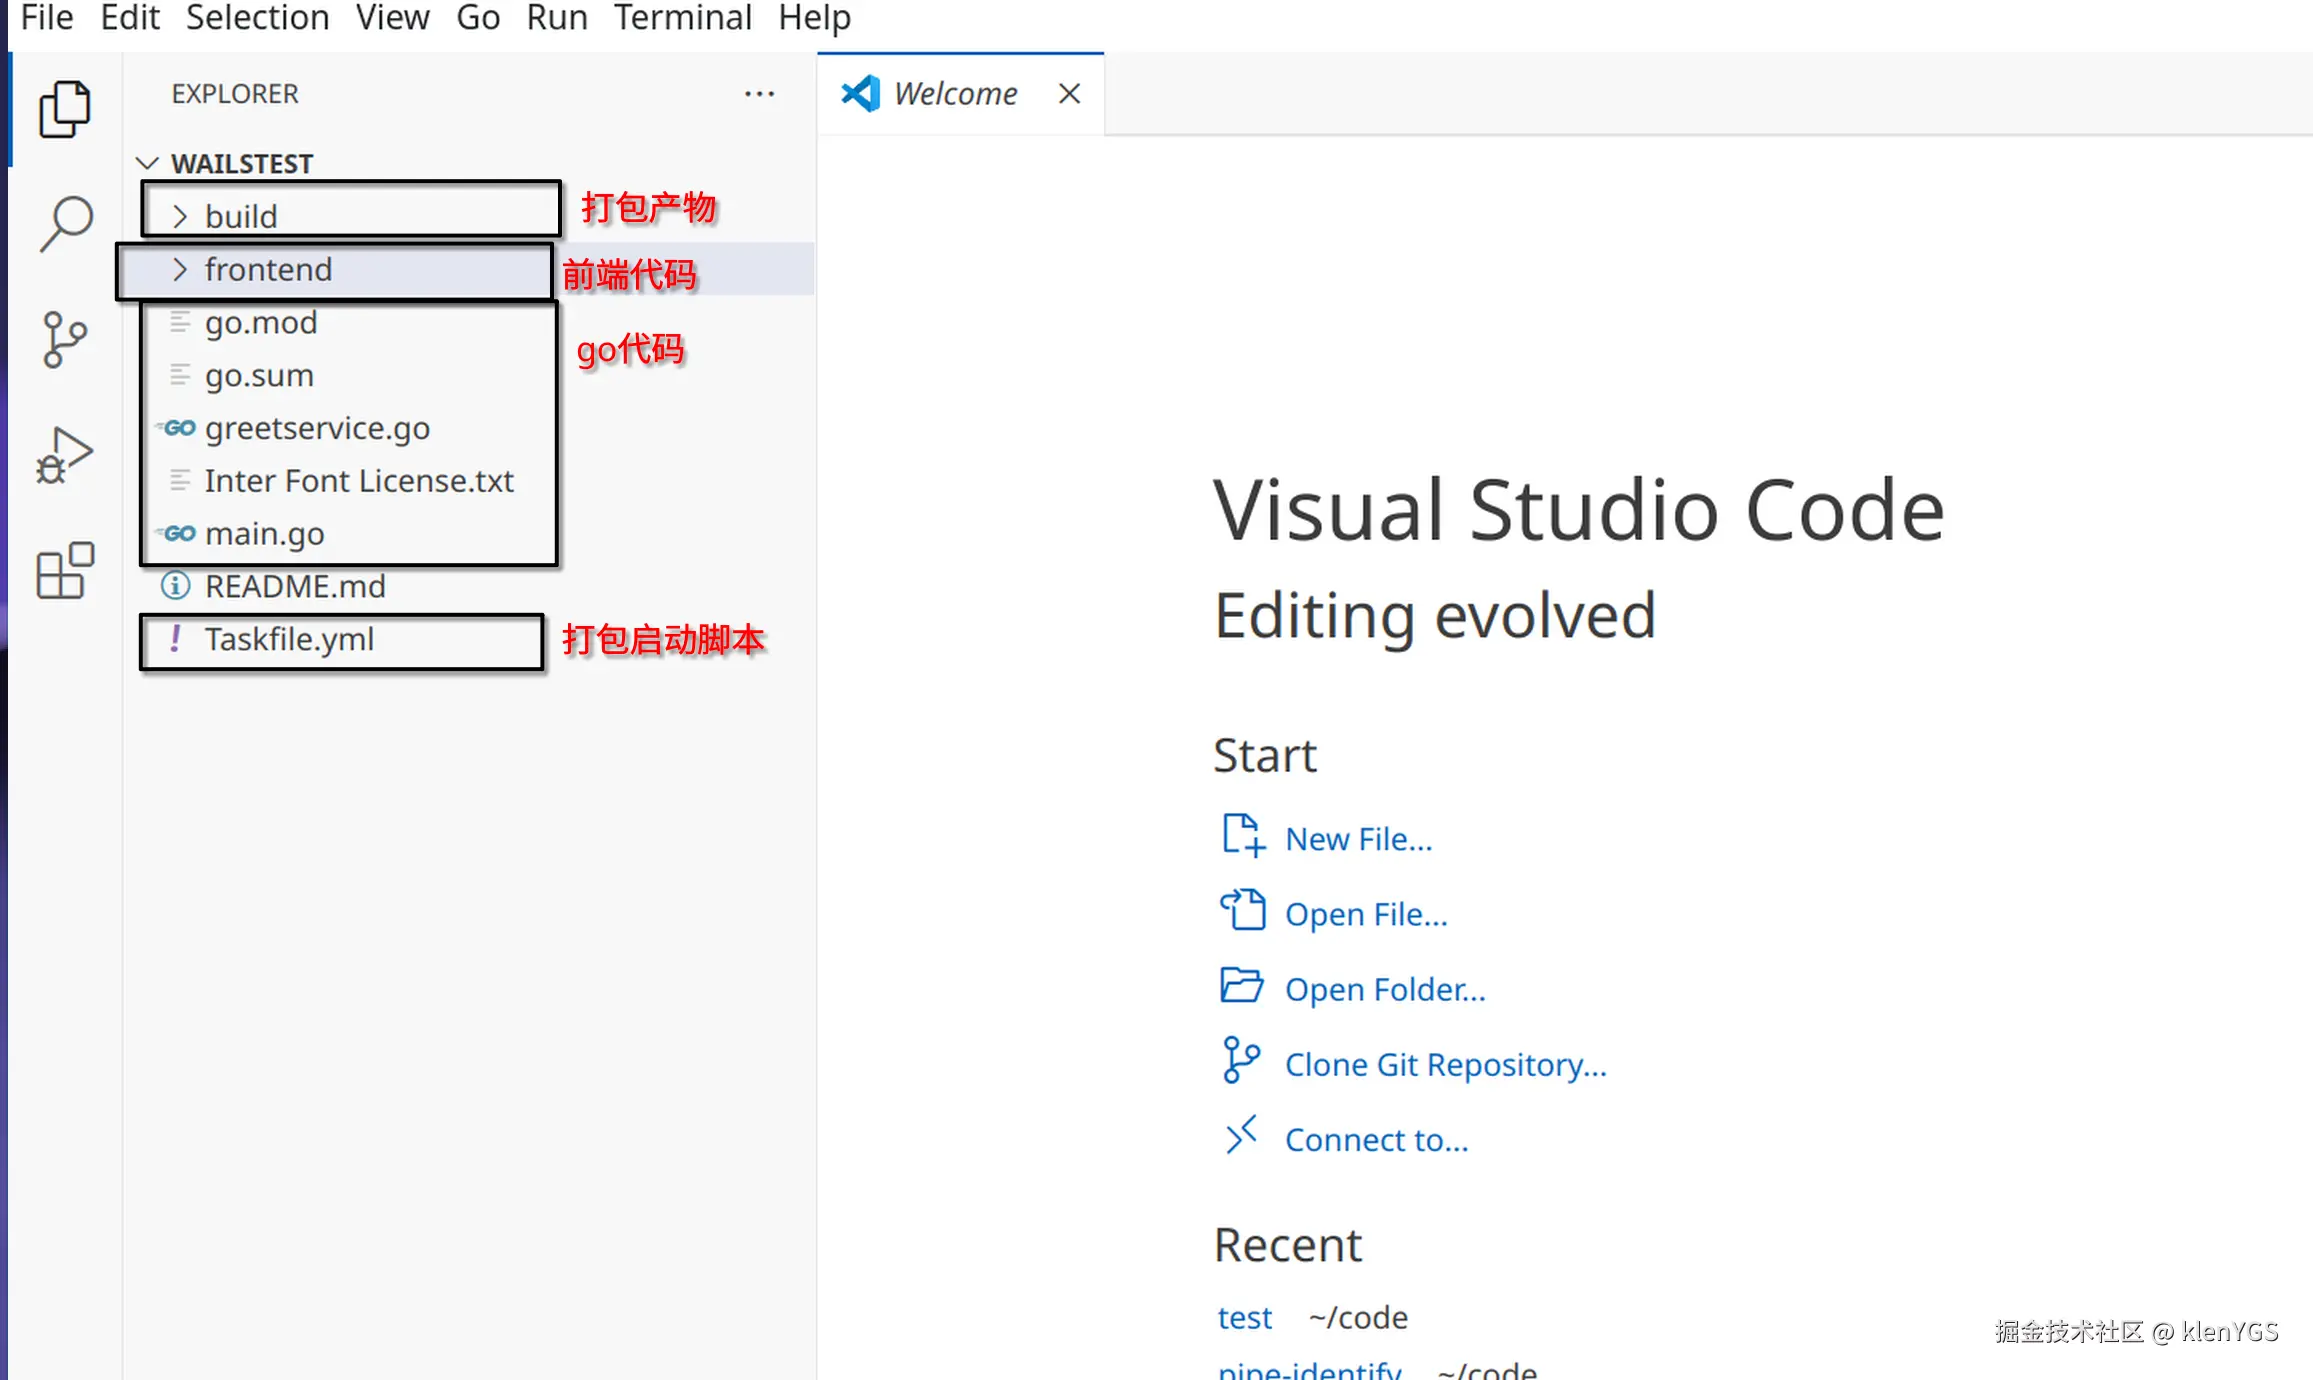Open the Run and Debug view
2313x1380 pixels.
(x=65, y=456)
